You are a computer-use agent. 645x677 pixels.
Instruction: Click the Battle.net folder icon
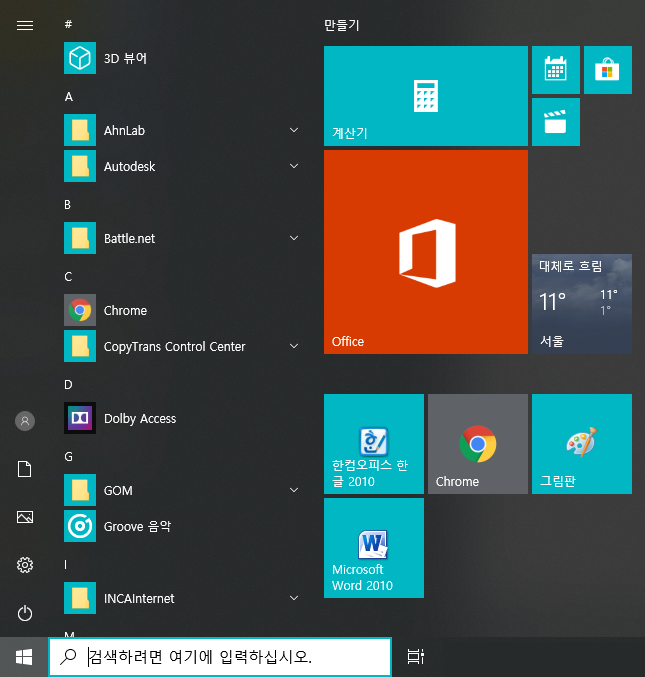(80, 238)
